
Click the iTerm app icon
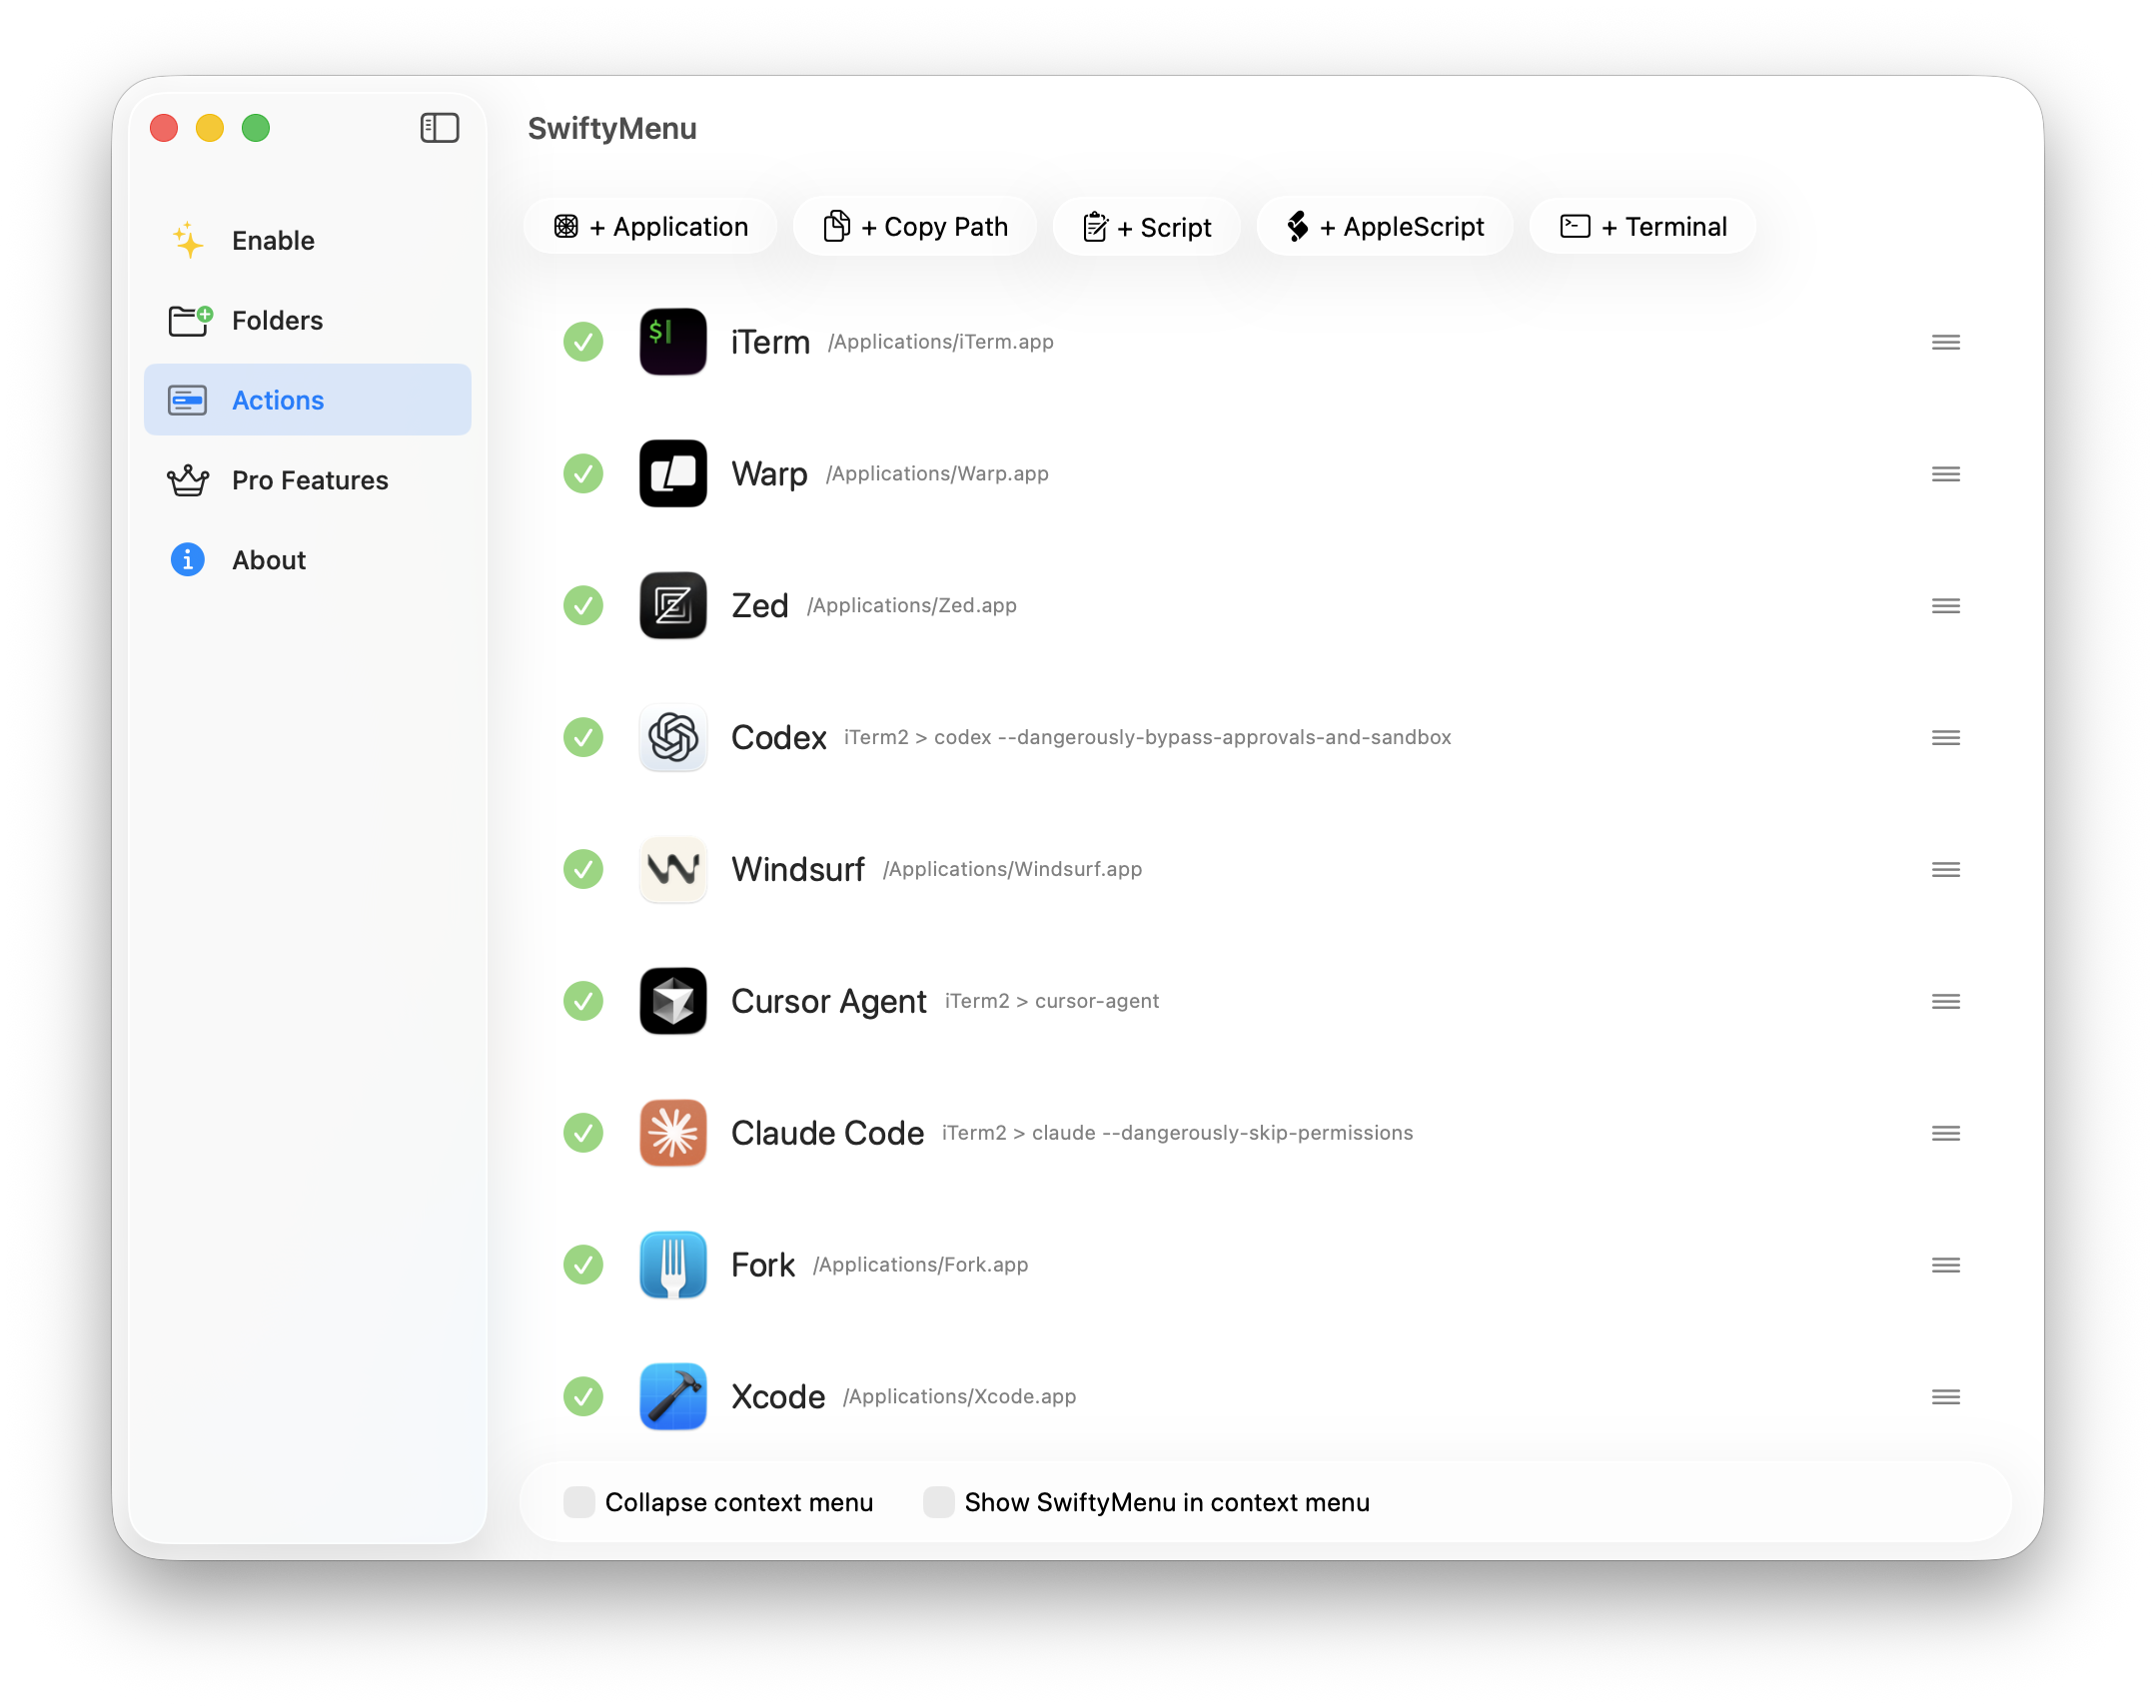[x=673, y=342]
